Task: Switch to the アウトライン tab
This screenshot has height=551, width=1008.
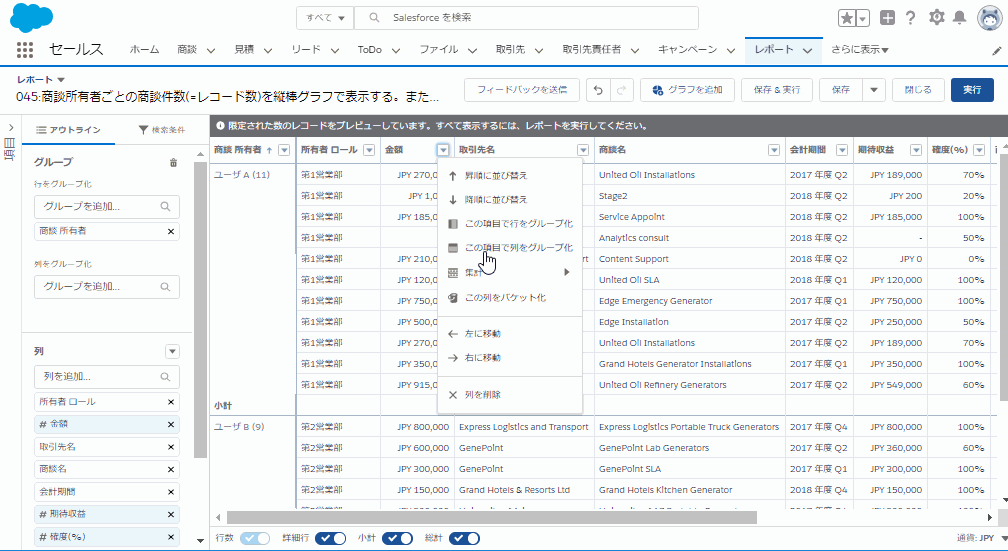Action: pyautogui.click(x=68, y=130)
